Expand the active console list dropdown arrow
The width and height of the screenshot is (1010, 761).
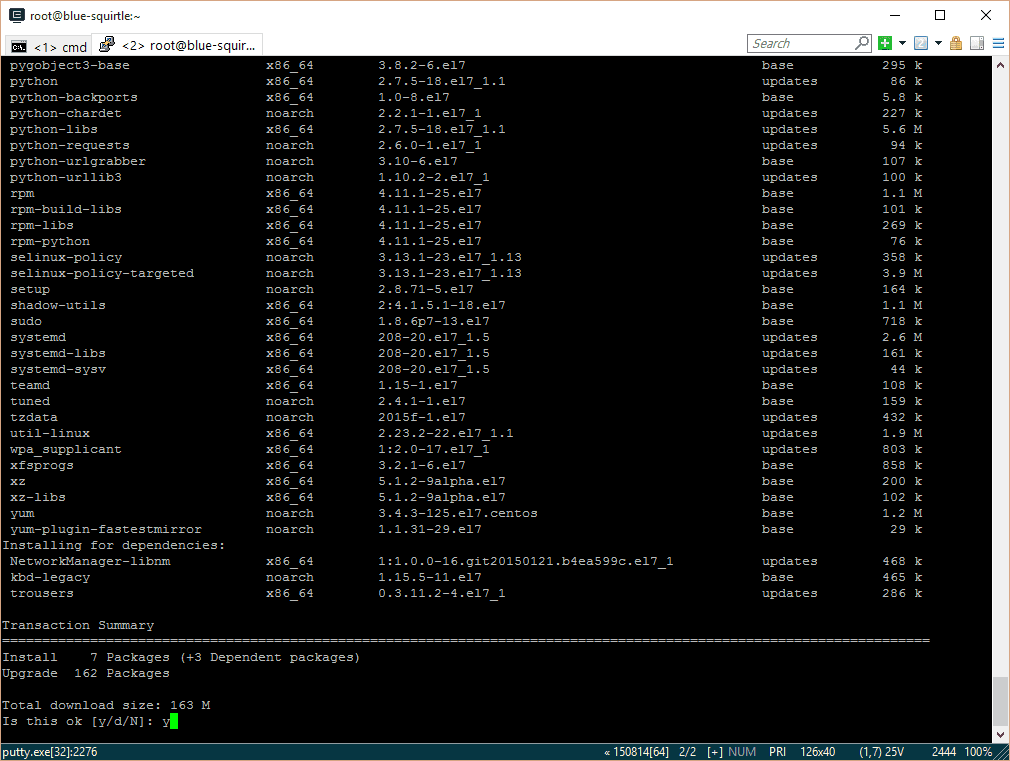pos(938,43)
